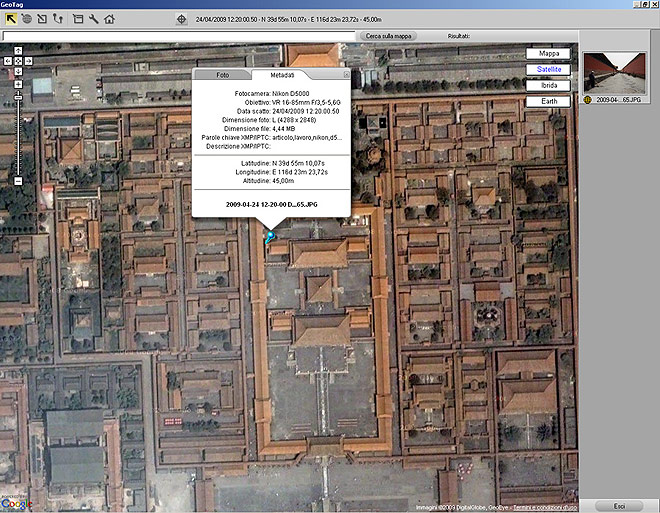Switch to Ibrida map view
Screen dimensions: 660x513
click(x=548, y=85)
